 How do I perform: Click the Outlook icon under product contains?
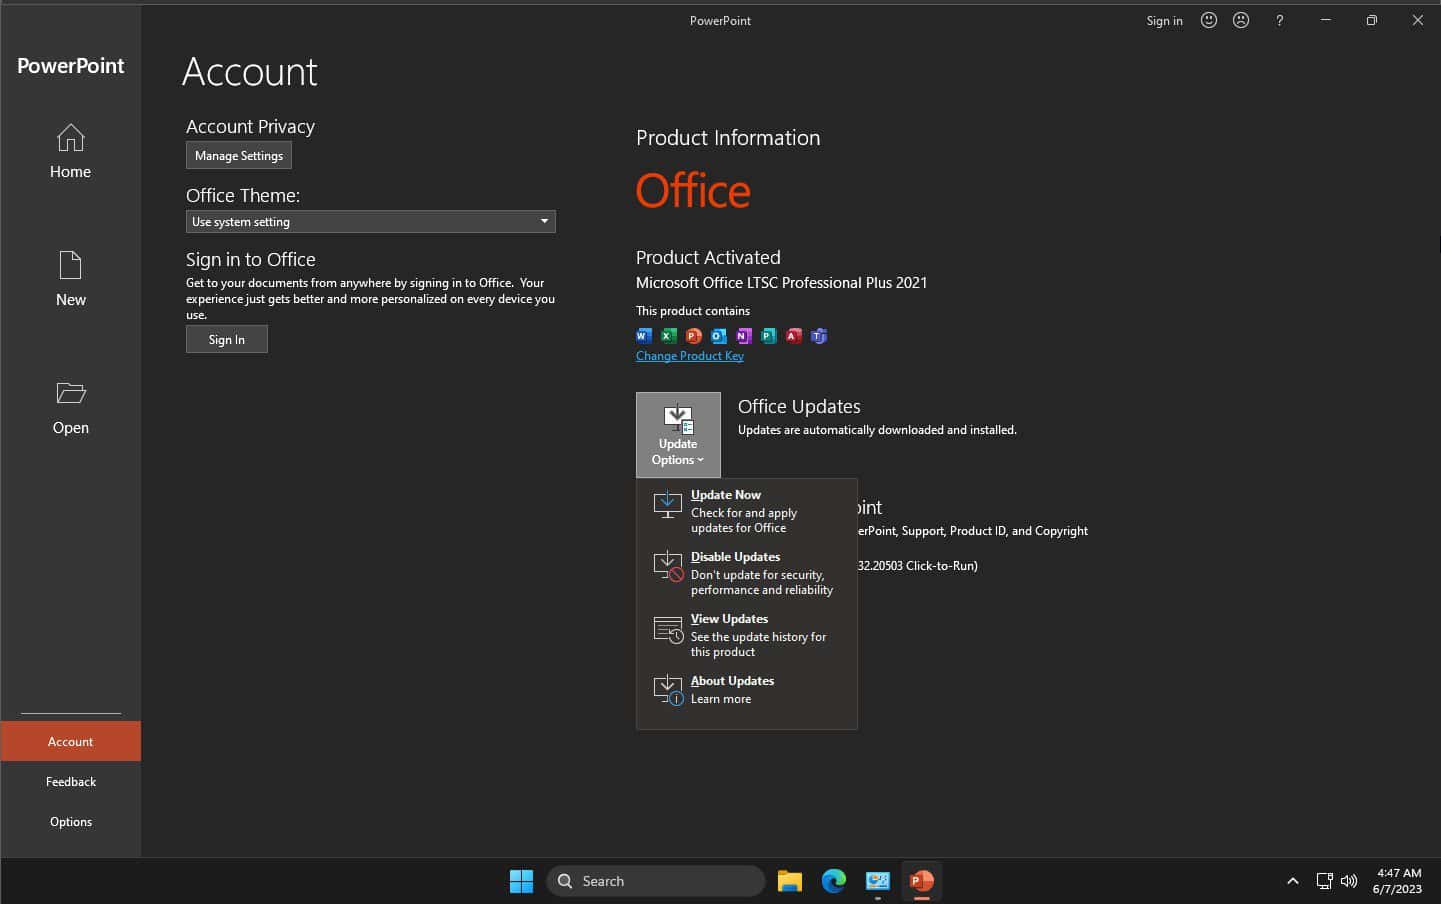pyautogui.click(x=719, y=336)
